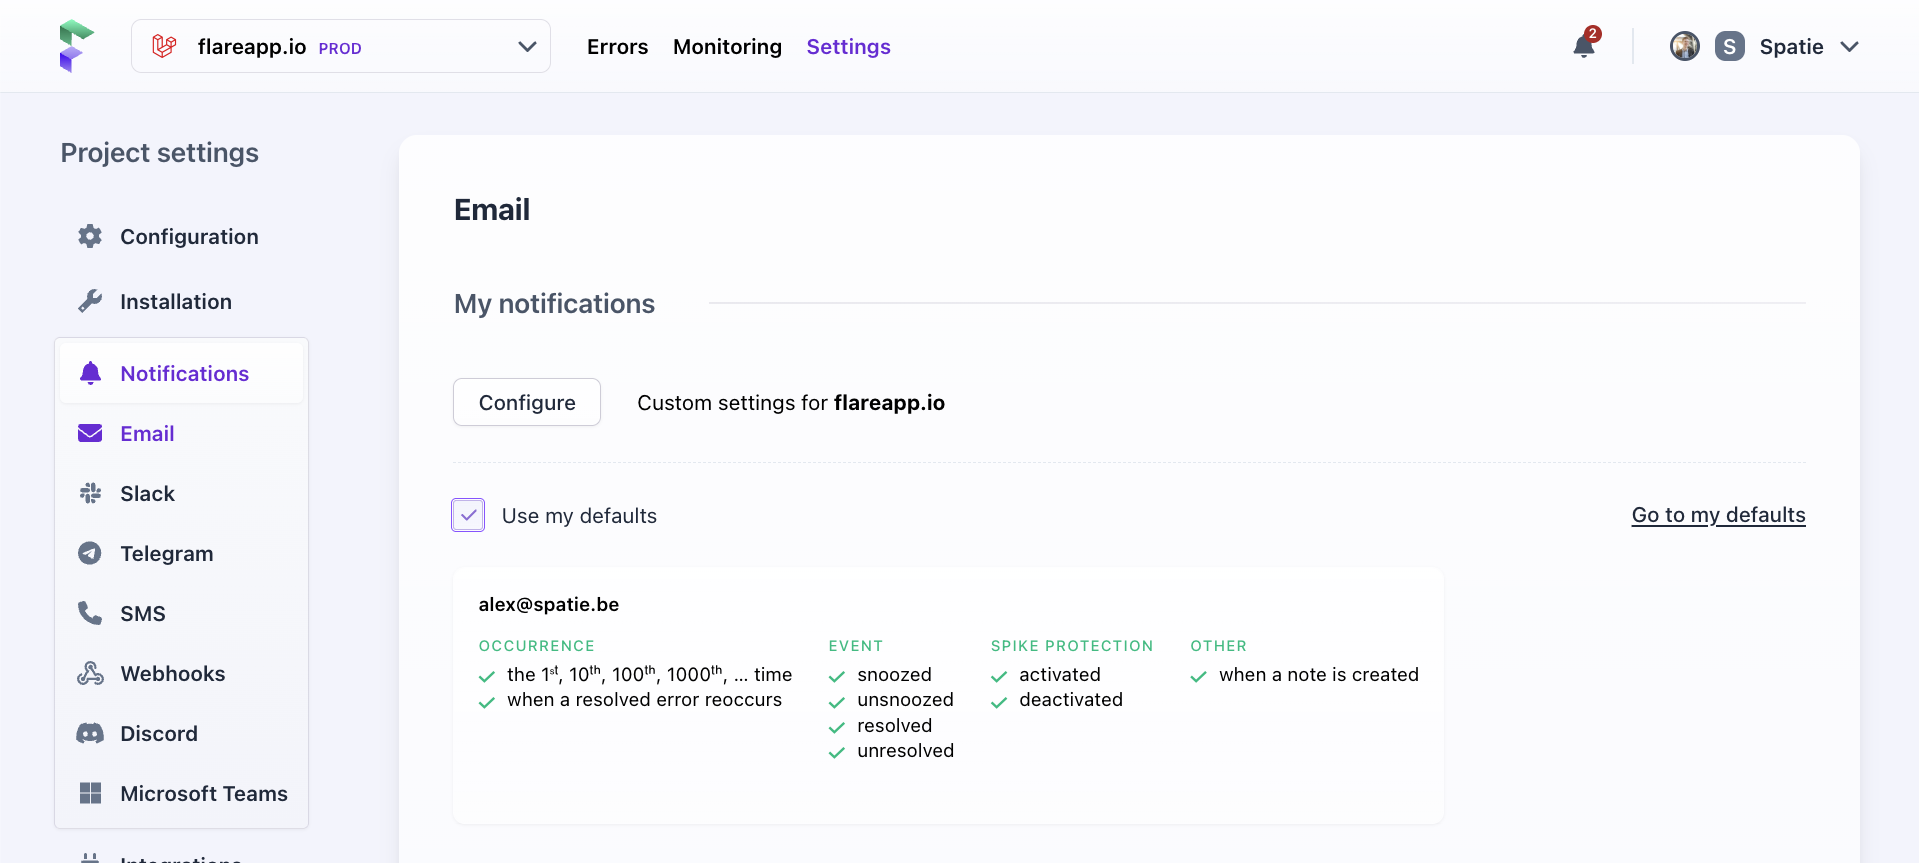Click the 'unresolved' event entry
Screen dimensions: 1919x863
pyautogui.click(x=905, y=751)
